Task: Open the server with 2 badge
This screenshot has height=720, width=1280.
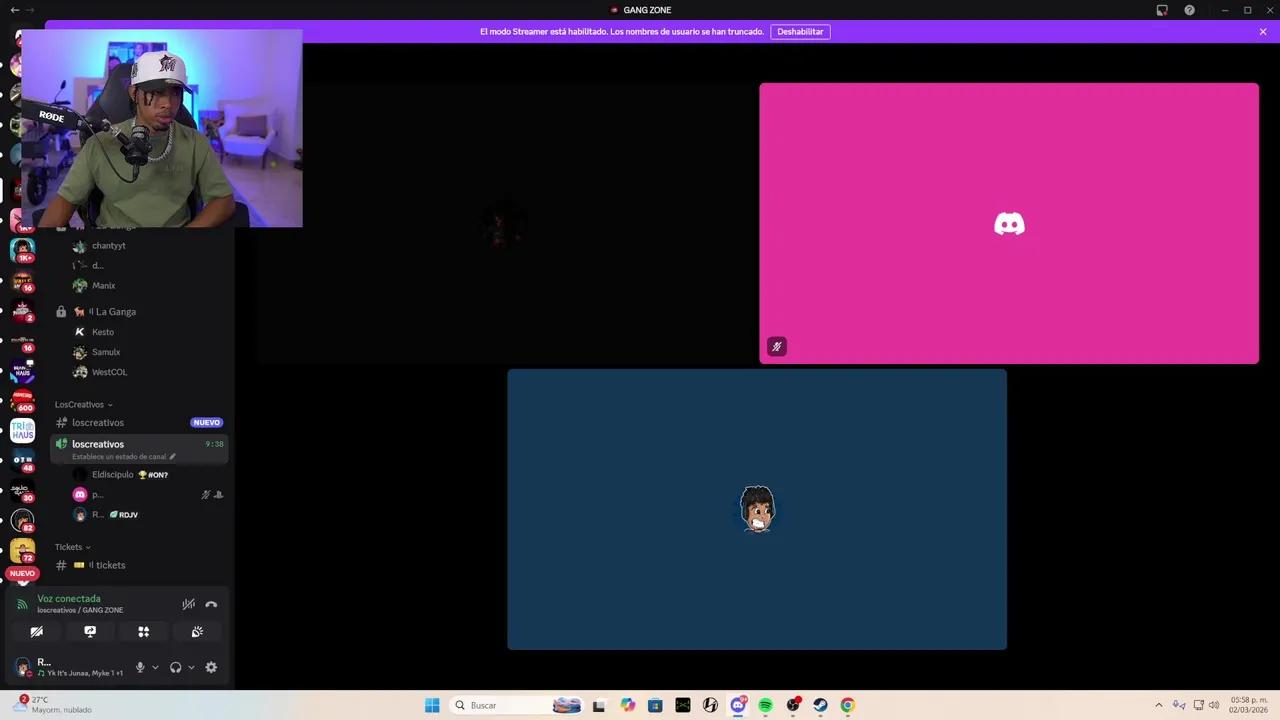Action: 22,310
